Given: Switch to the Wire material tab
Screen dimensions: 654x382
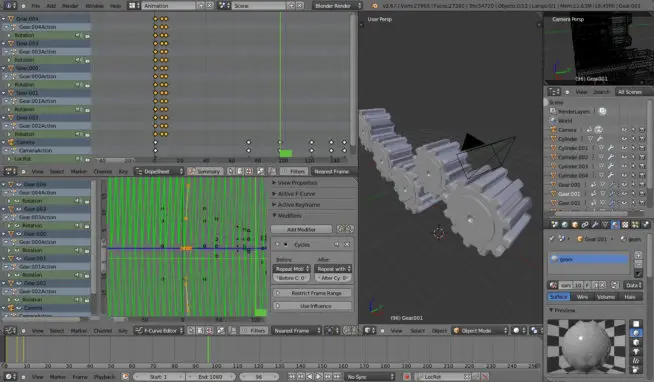Looking at the screenshot, I should point(582,297).
